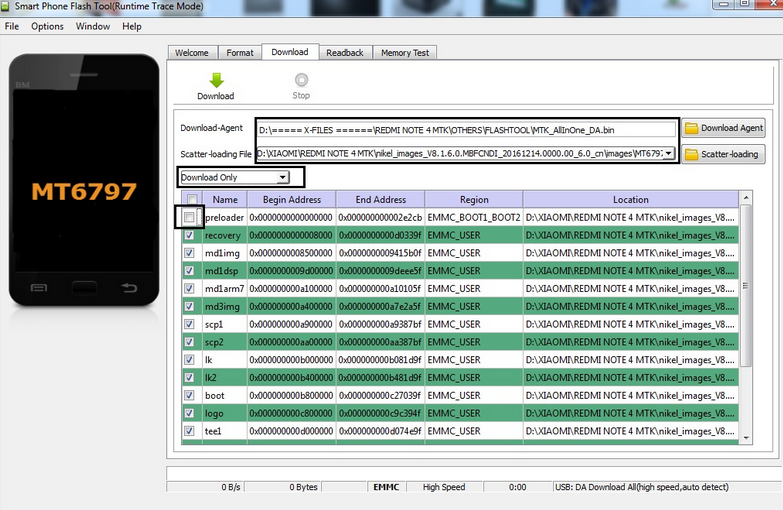Switch to the Readback tab
The image size is (783, 510).
pyautogui.click(x=345, y=52)
